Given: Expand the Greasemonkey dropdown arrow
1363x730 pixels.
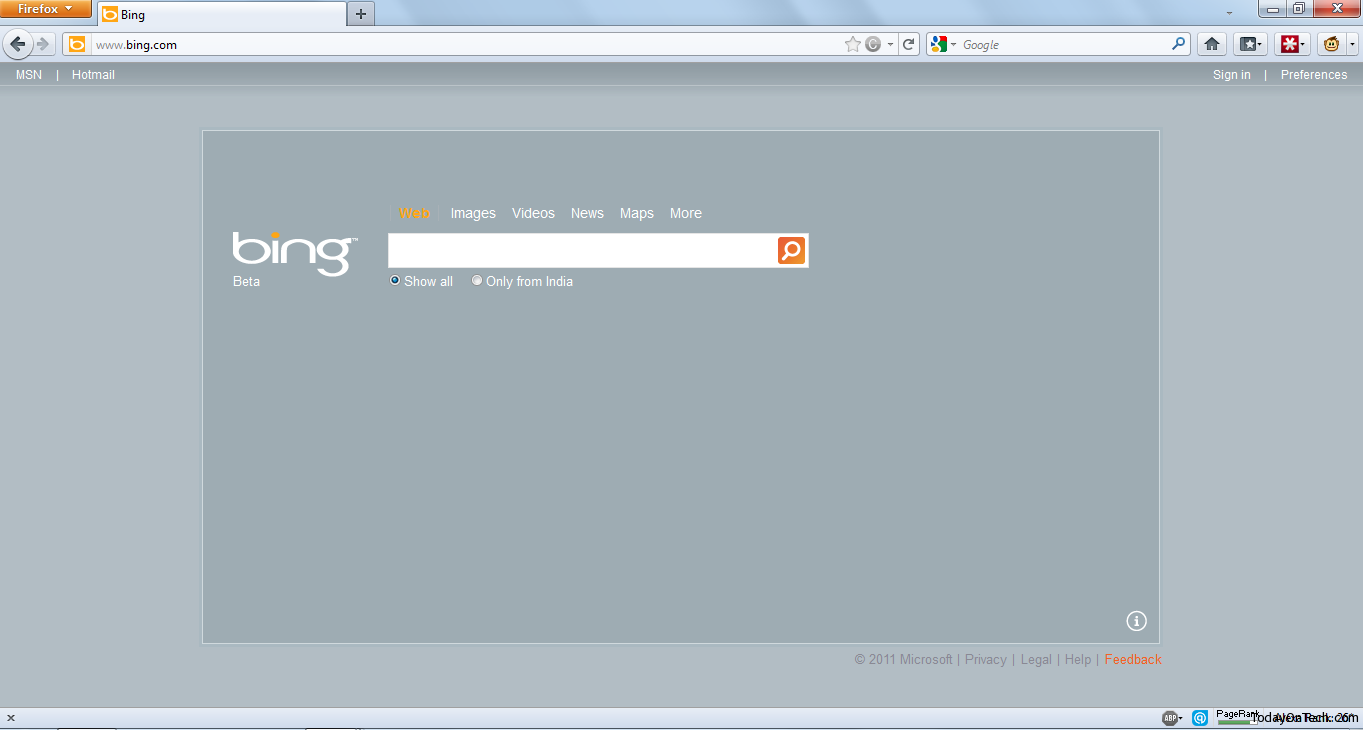Looking at the screenshot, I should pos(1352,44).
